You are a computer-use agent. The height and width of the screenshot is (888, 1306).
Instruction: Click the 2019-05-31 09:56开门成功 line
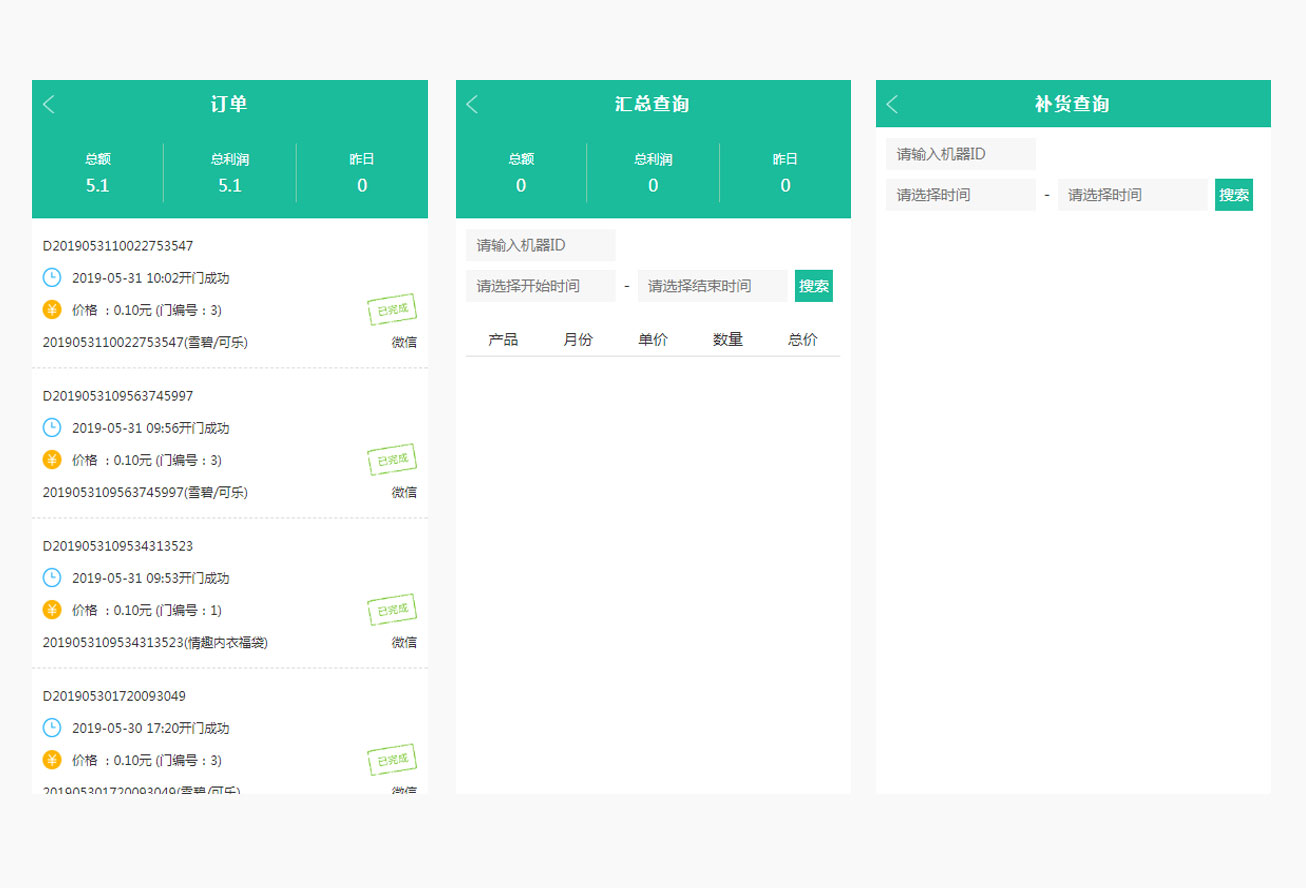[x=151, y=428]
